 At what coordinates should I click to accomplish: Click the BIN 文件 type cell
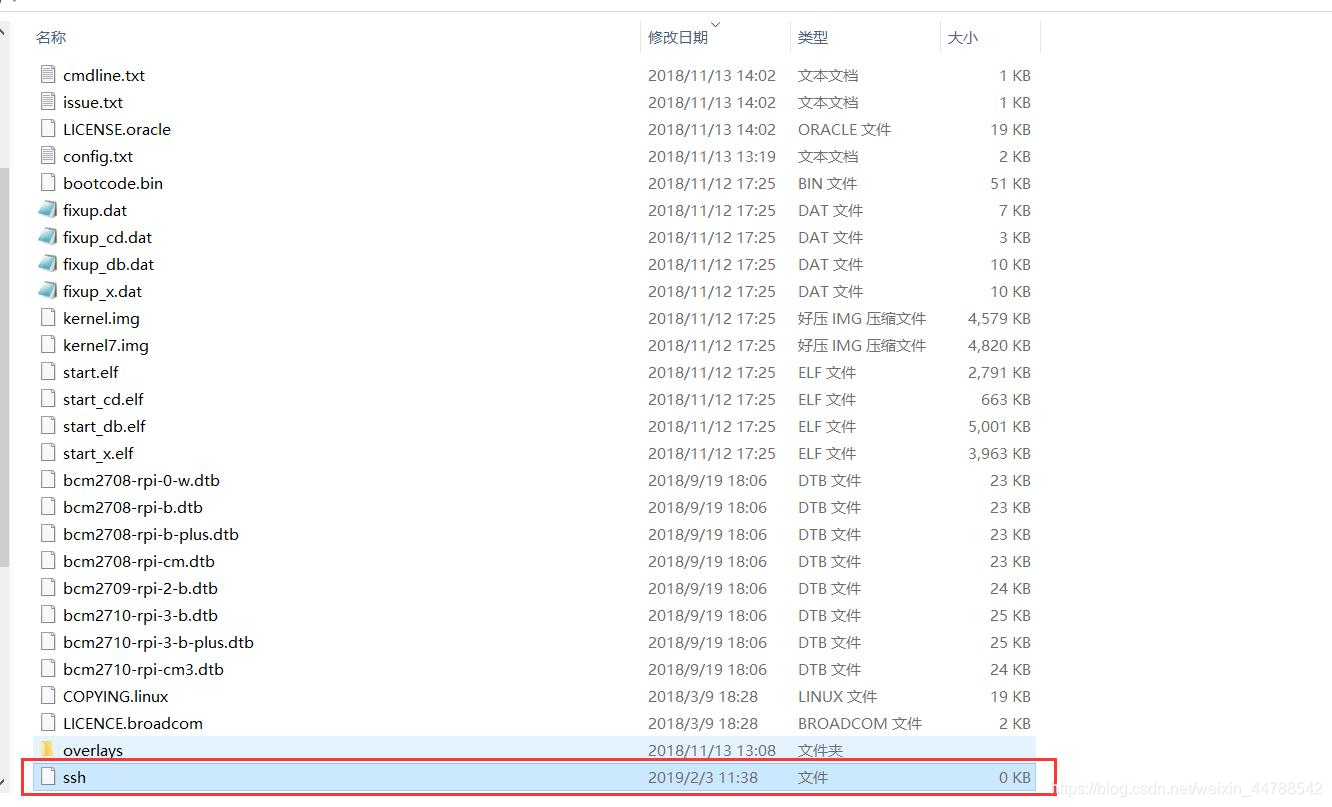click(827, 183)
